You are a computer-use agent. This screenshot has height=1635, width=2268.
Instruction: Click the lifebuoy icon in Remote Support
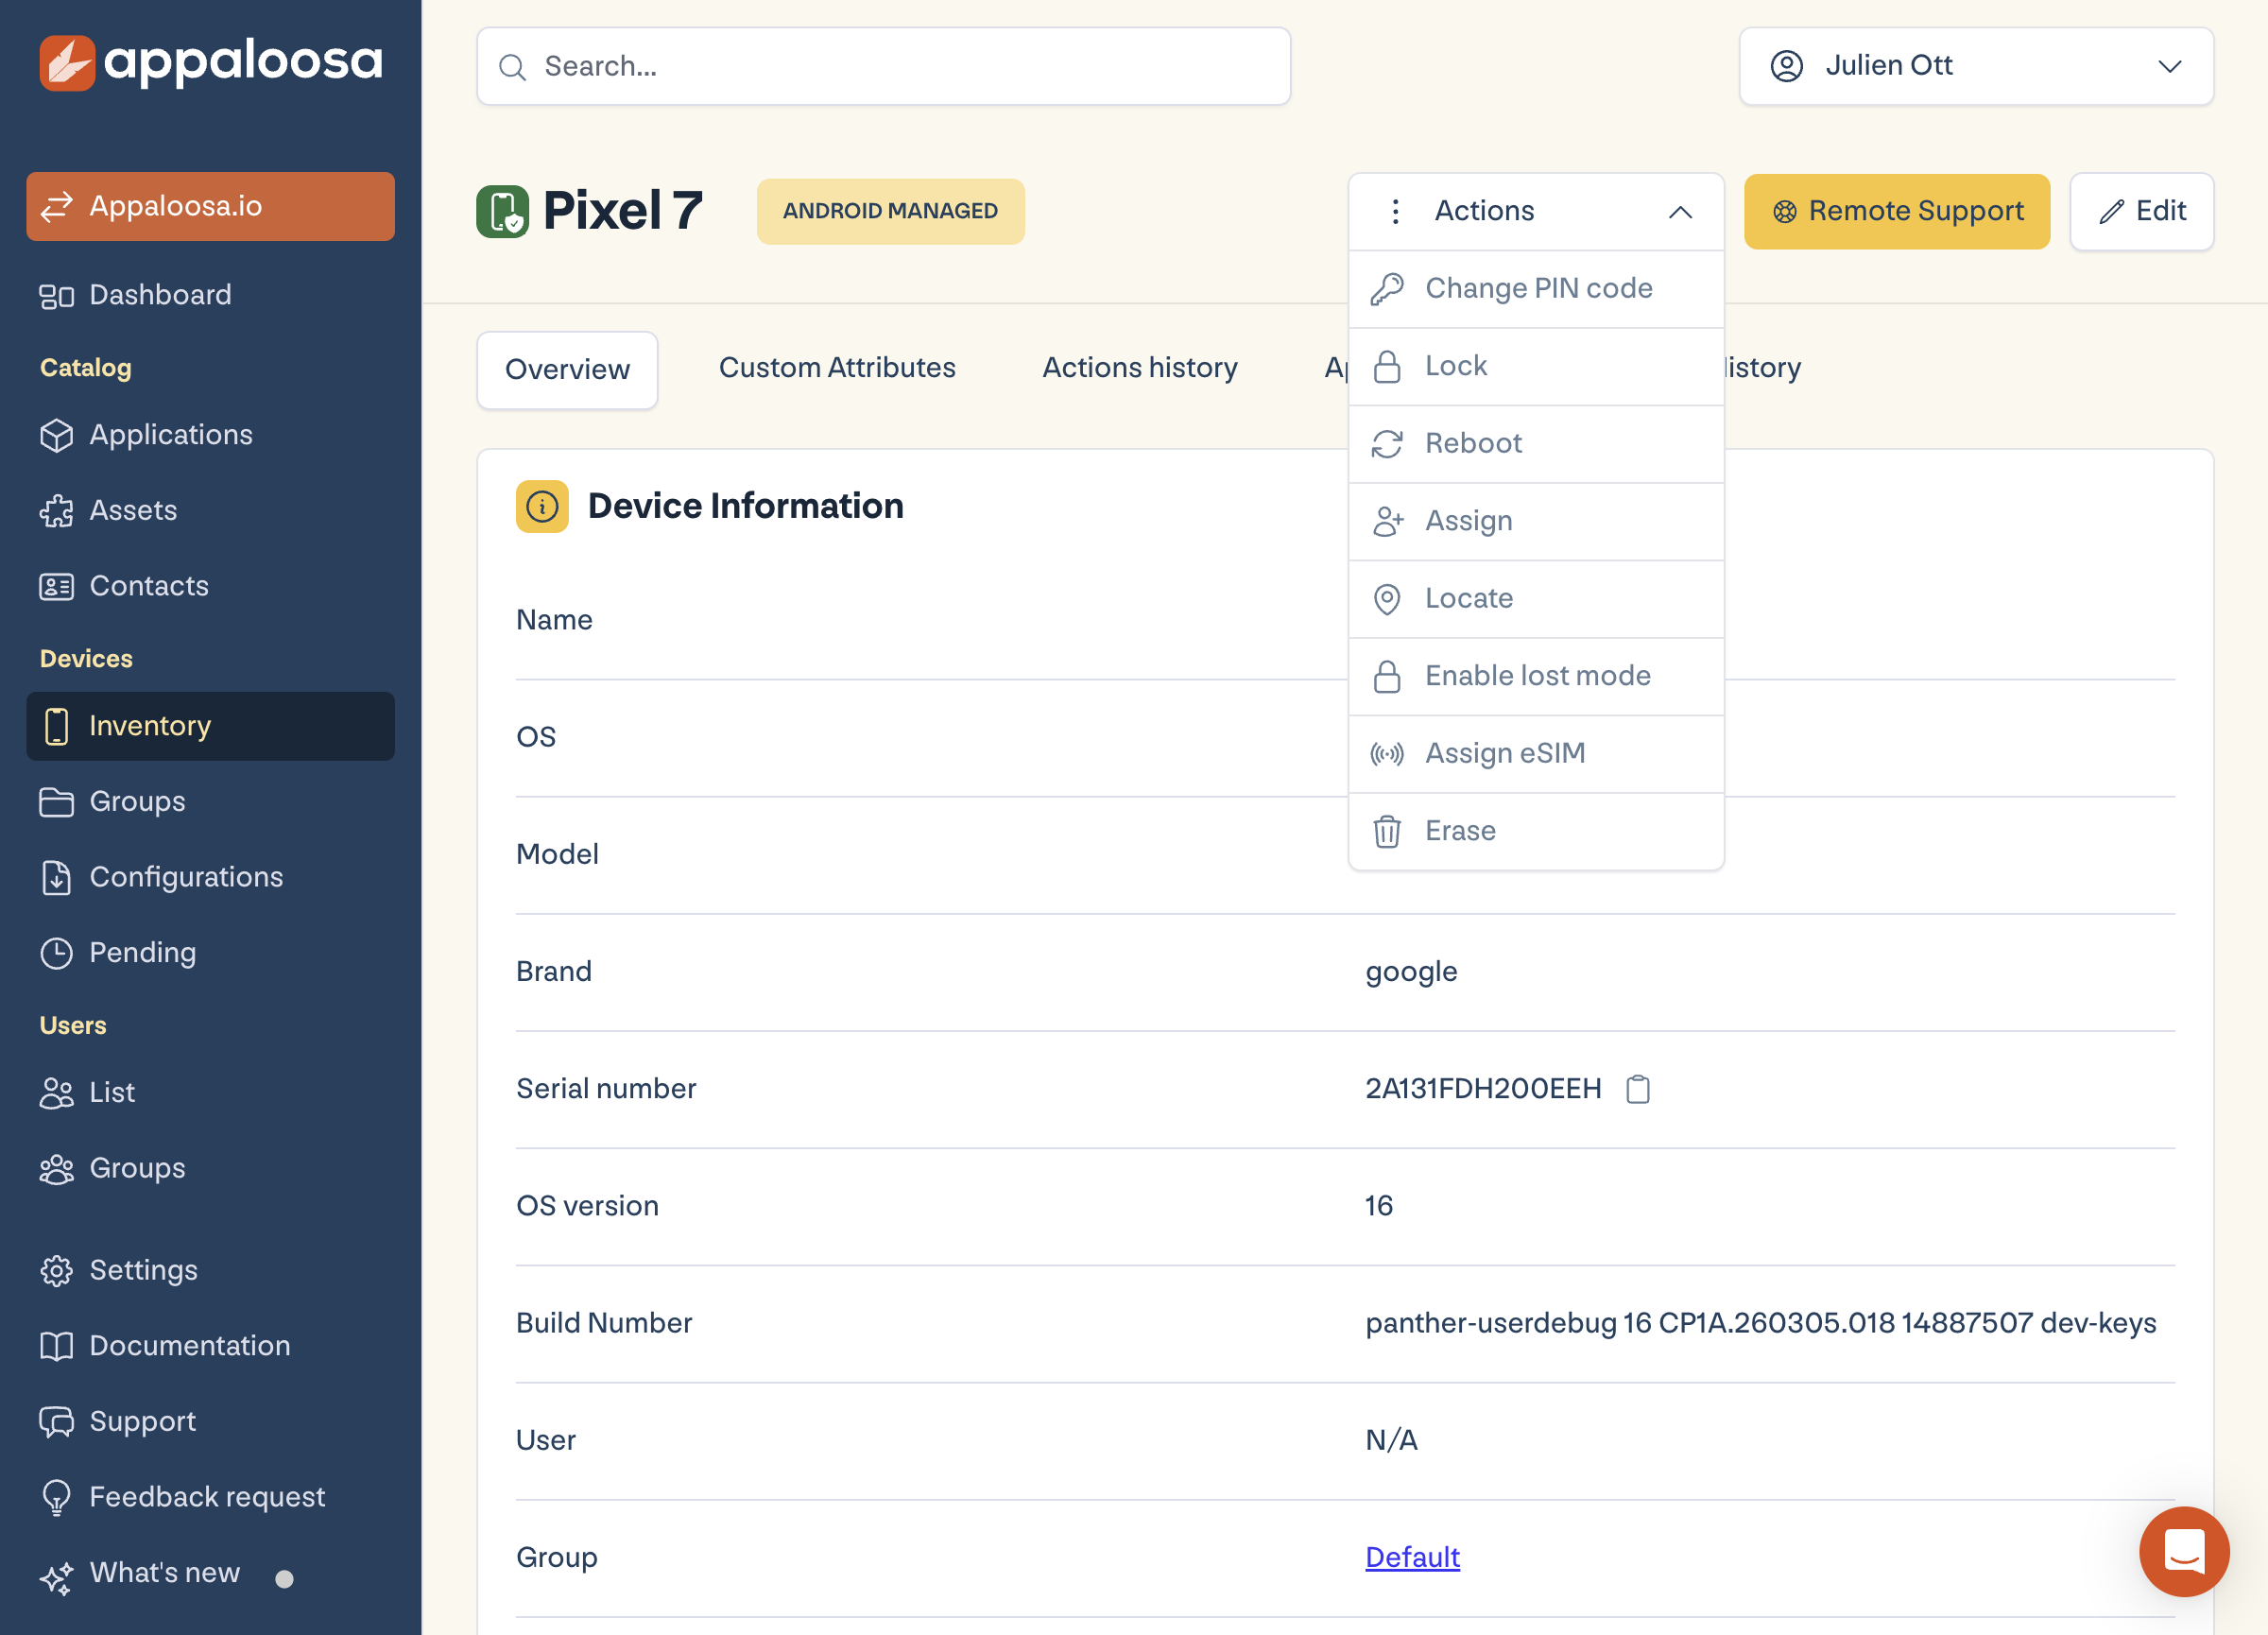click(1785, 212)
